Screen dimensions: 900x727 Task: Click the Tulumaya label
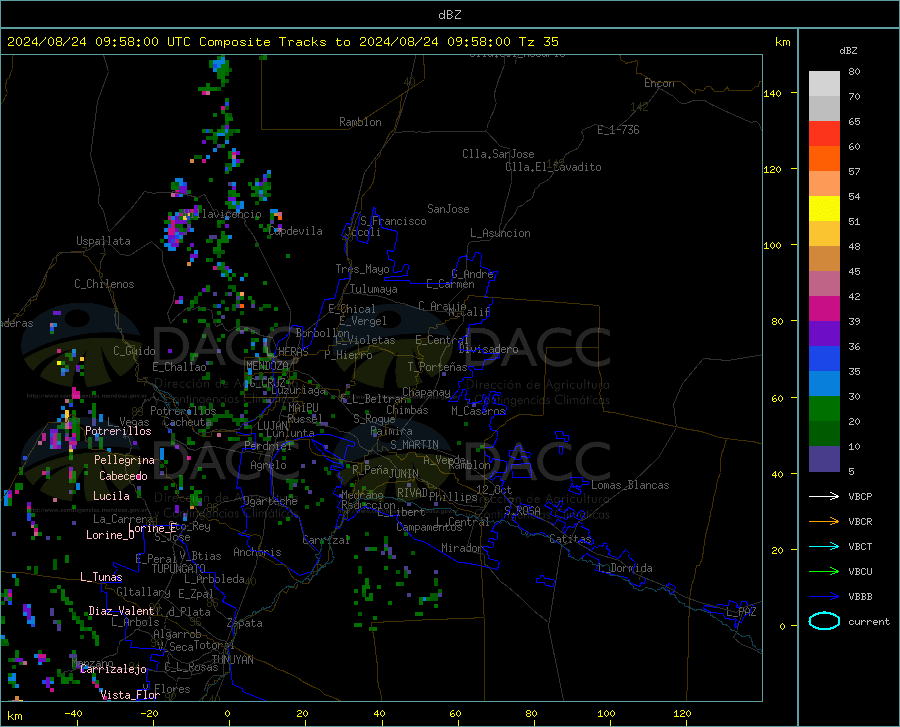pyautogui.click(x=374, y=289)
